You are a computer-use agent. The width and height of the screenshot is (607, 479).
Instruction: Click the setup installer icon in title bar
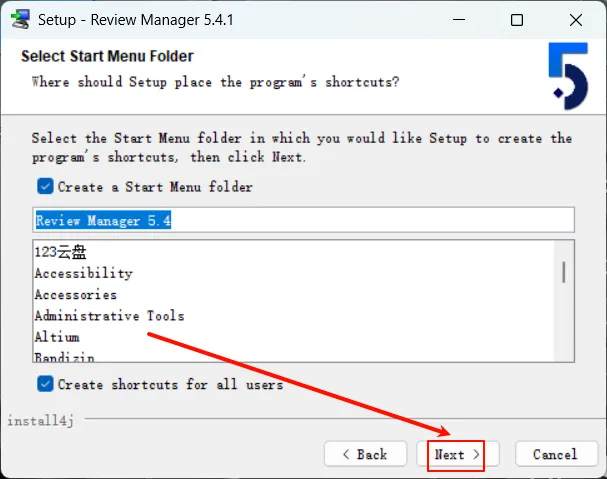20,19
